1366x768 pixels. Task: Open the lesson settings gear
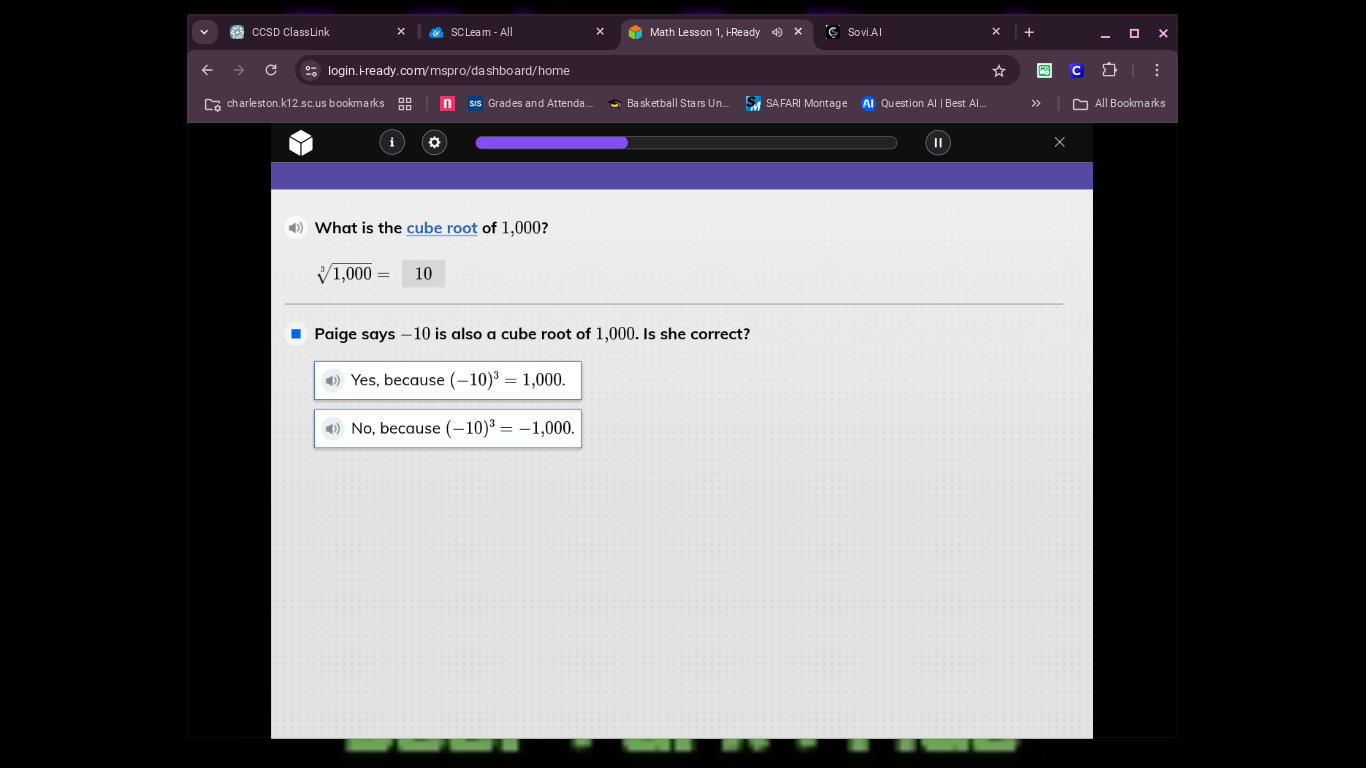(x=434, y=142)
